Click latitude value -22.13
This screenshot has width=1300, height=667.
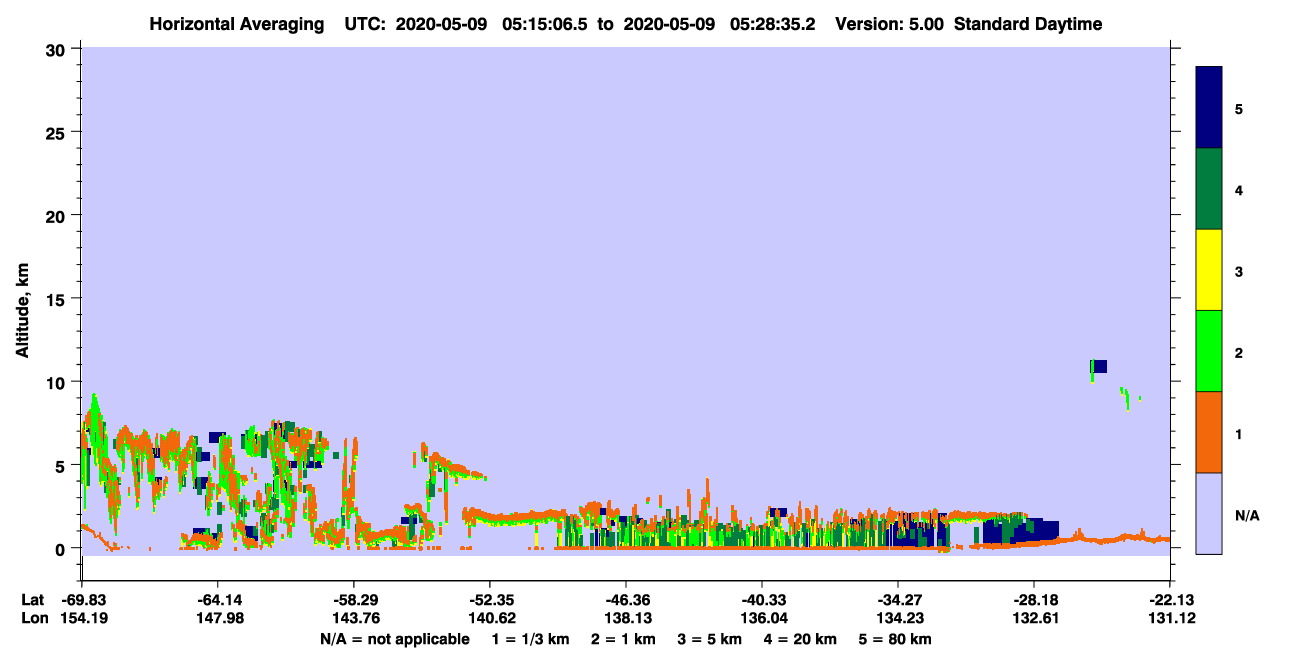[x=1170, y=599]
